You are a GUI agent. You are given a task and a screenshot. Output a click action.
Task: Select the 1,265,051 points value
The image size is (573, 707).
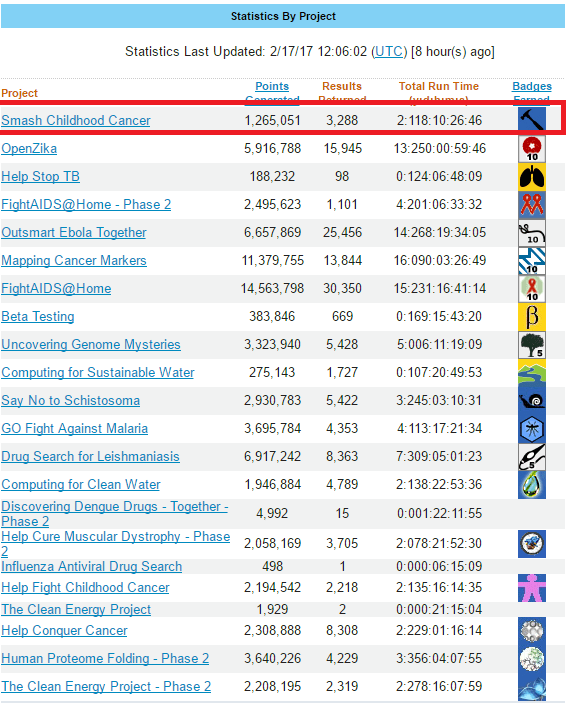tap(272, 120)
